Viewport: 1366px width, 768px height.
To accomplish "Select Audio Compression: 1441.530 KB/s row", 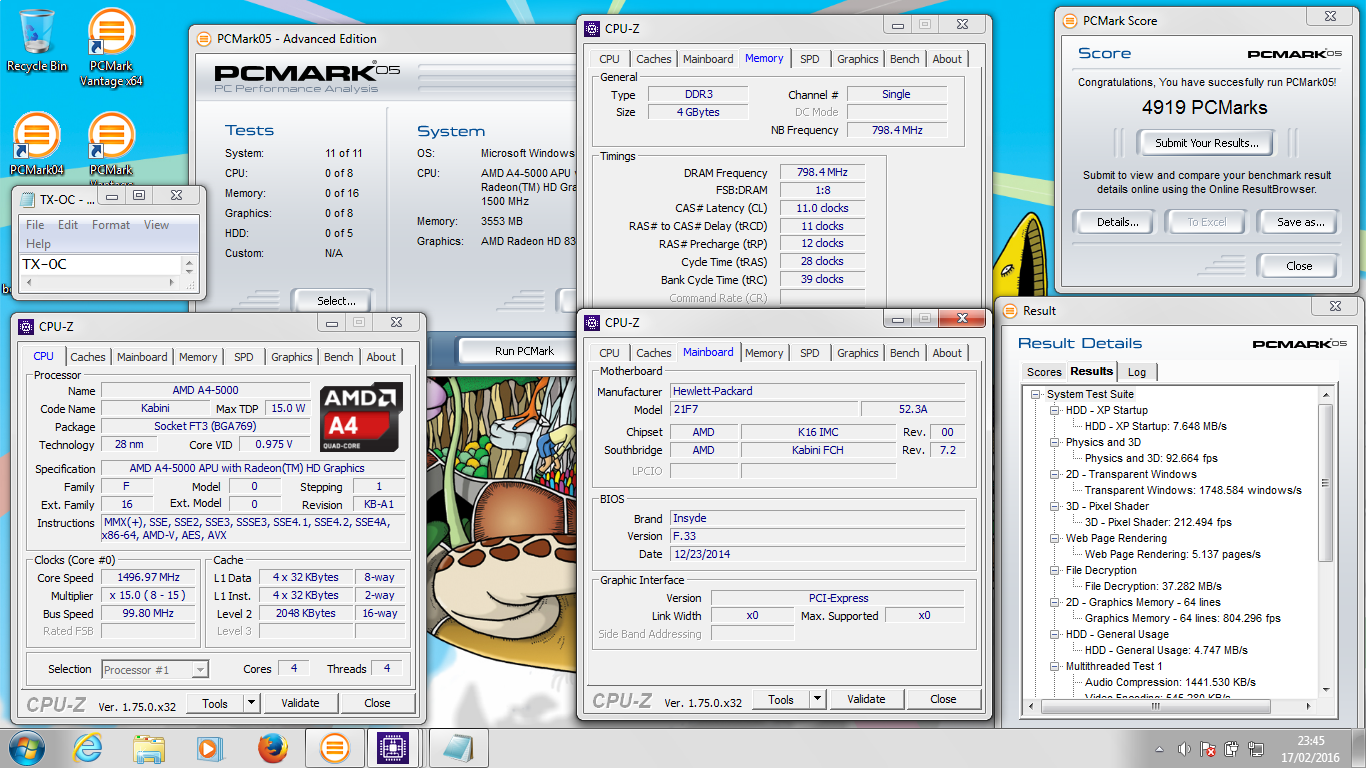I will click(1170, 682).
